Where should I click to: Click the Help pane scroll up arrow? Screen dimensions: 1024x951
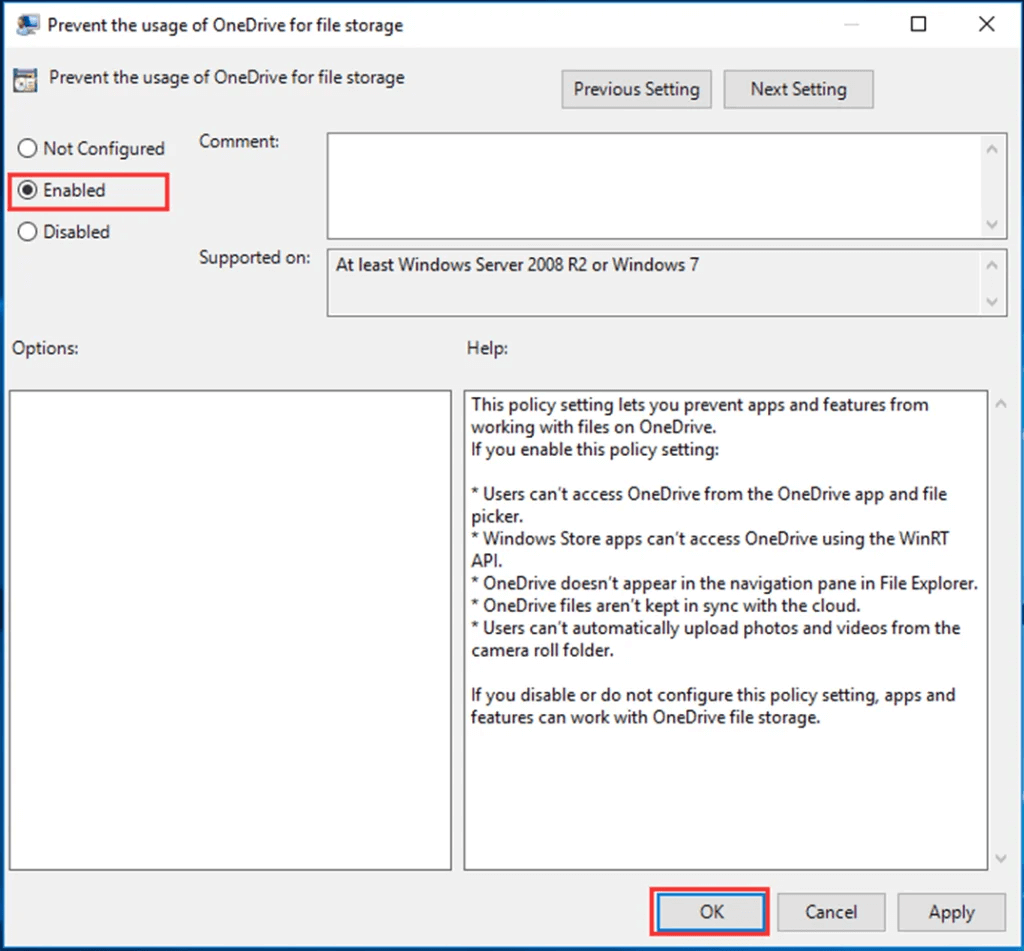1000,404
